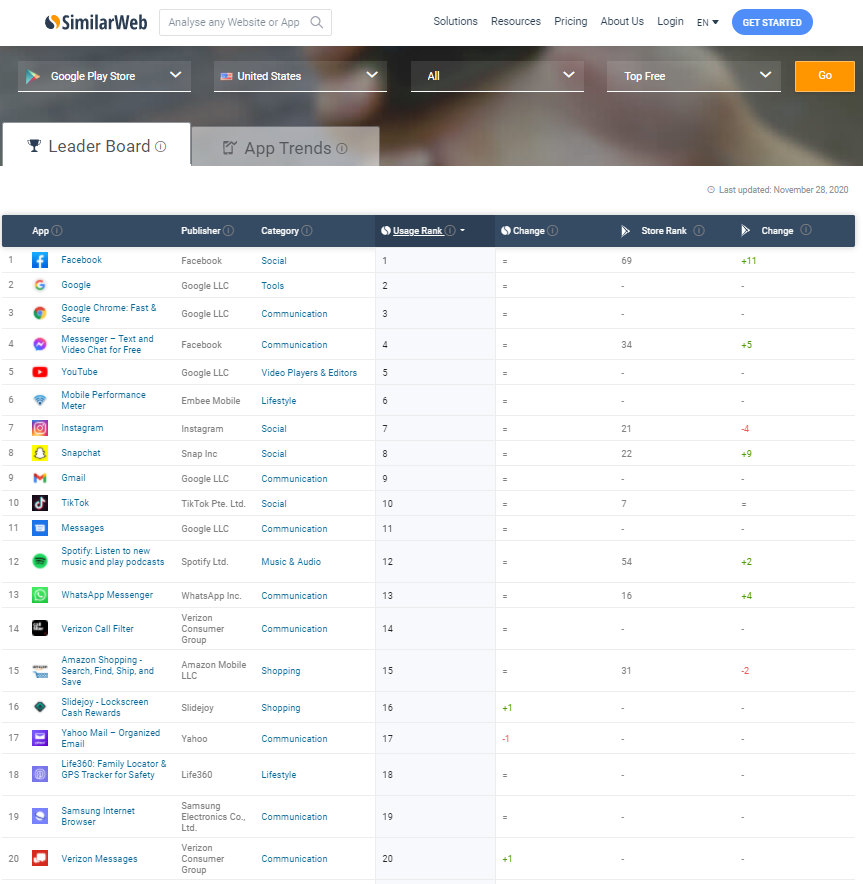Click the Messages app icon
The image size is (863, 884).
click(x=39, y=528)
